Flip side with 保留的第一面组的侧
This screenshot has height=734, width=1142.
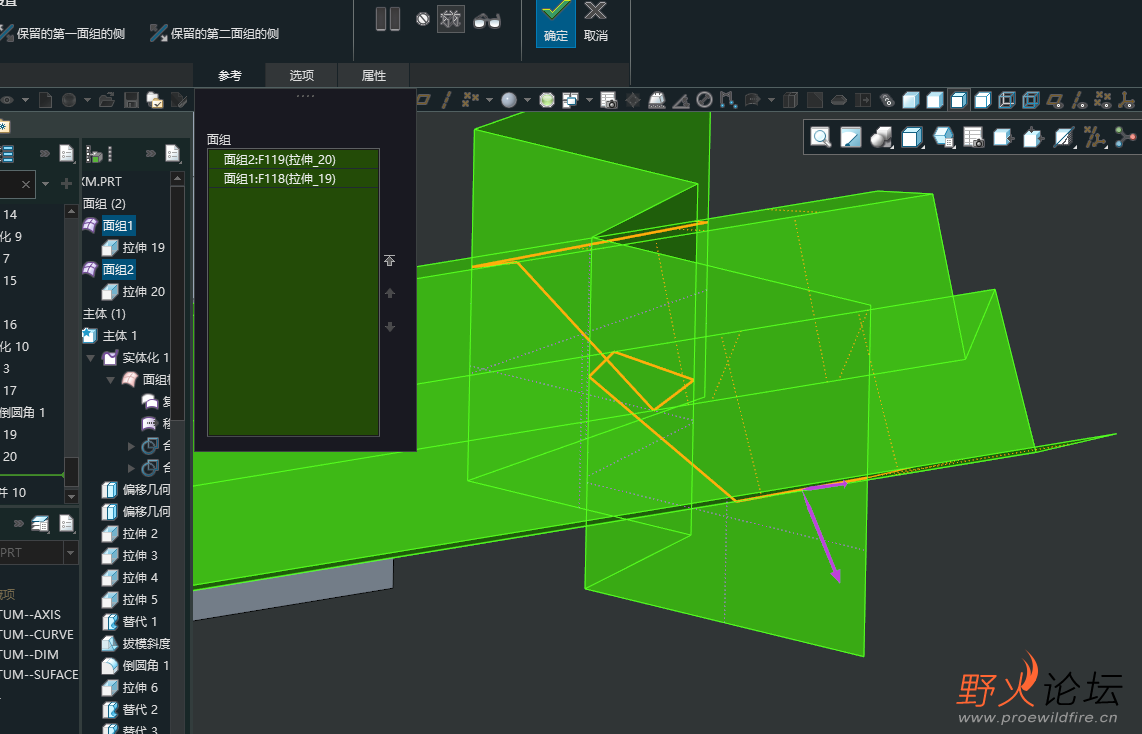(63, 33)
